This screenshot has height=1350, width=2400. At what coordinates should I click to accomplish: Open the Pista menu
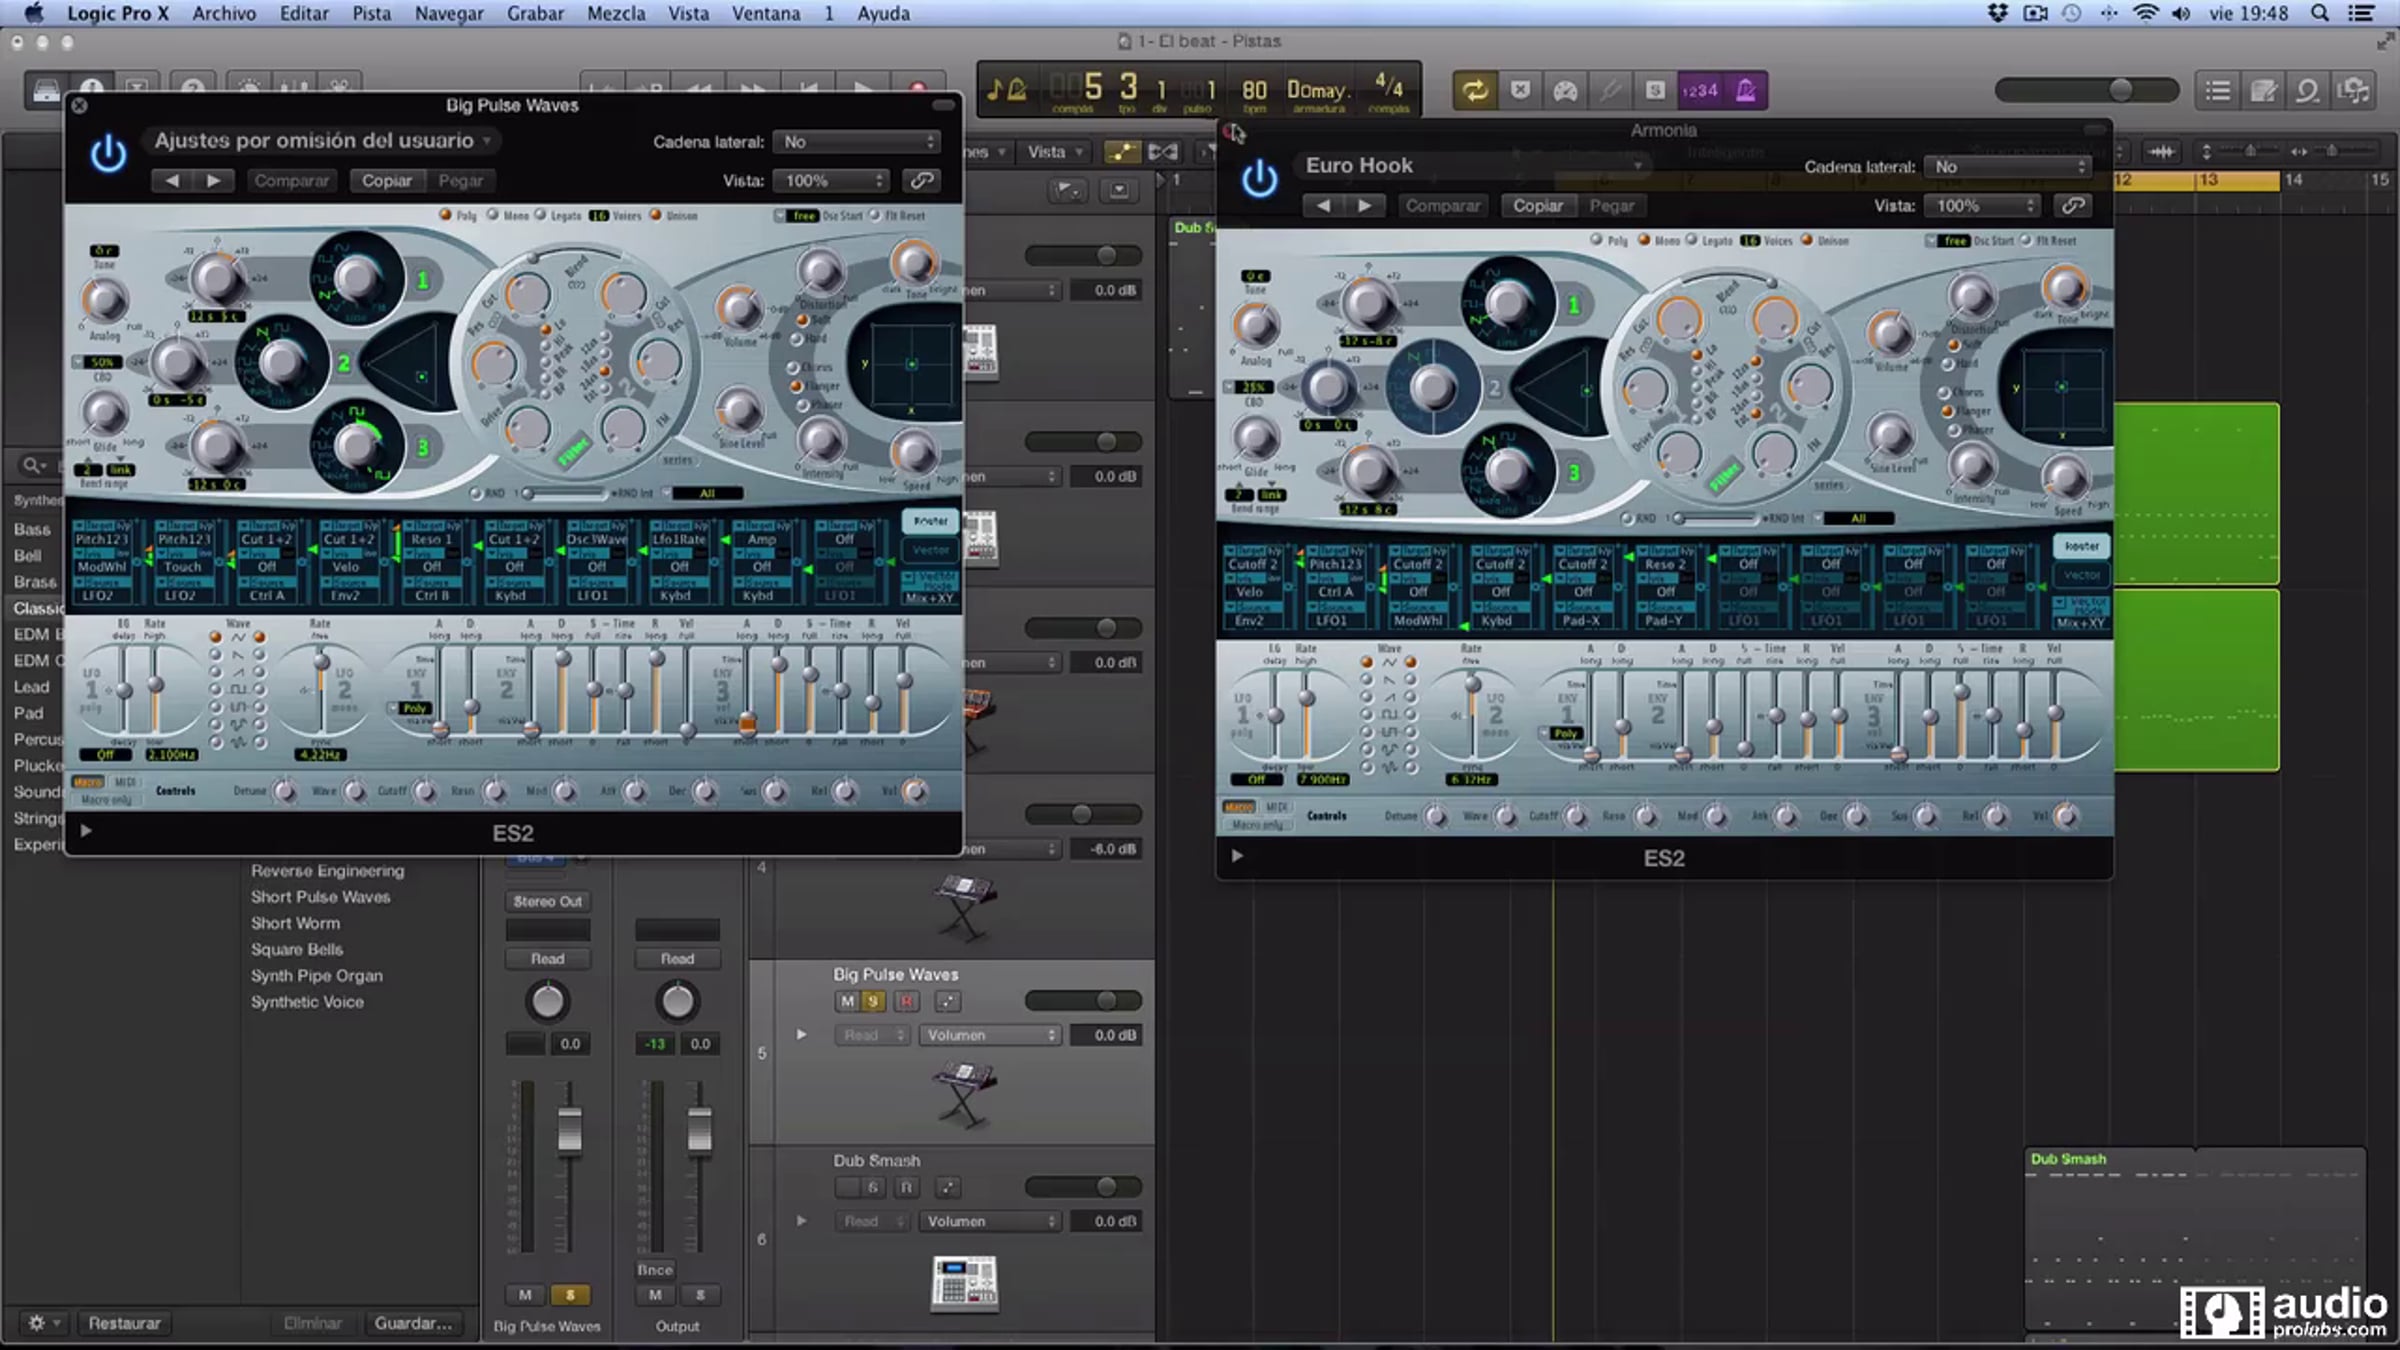coord(371,13)
